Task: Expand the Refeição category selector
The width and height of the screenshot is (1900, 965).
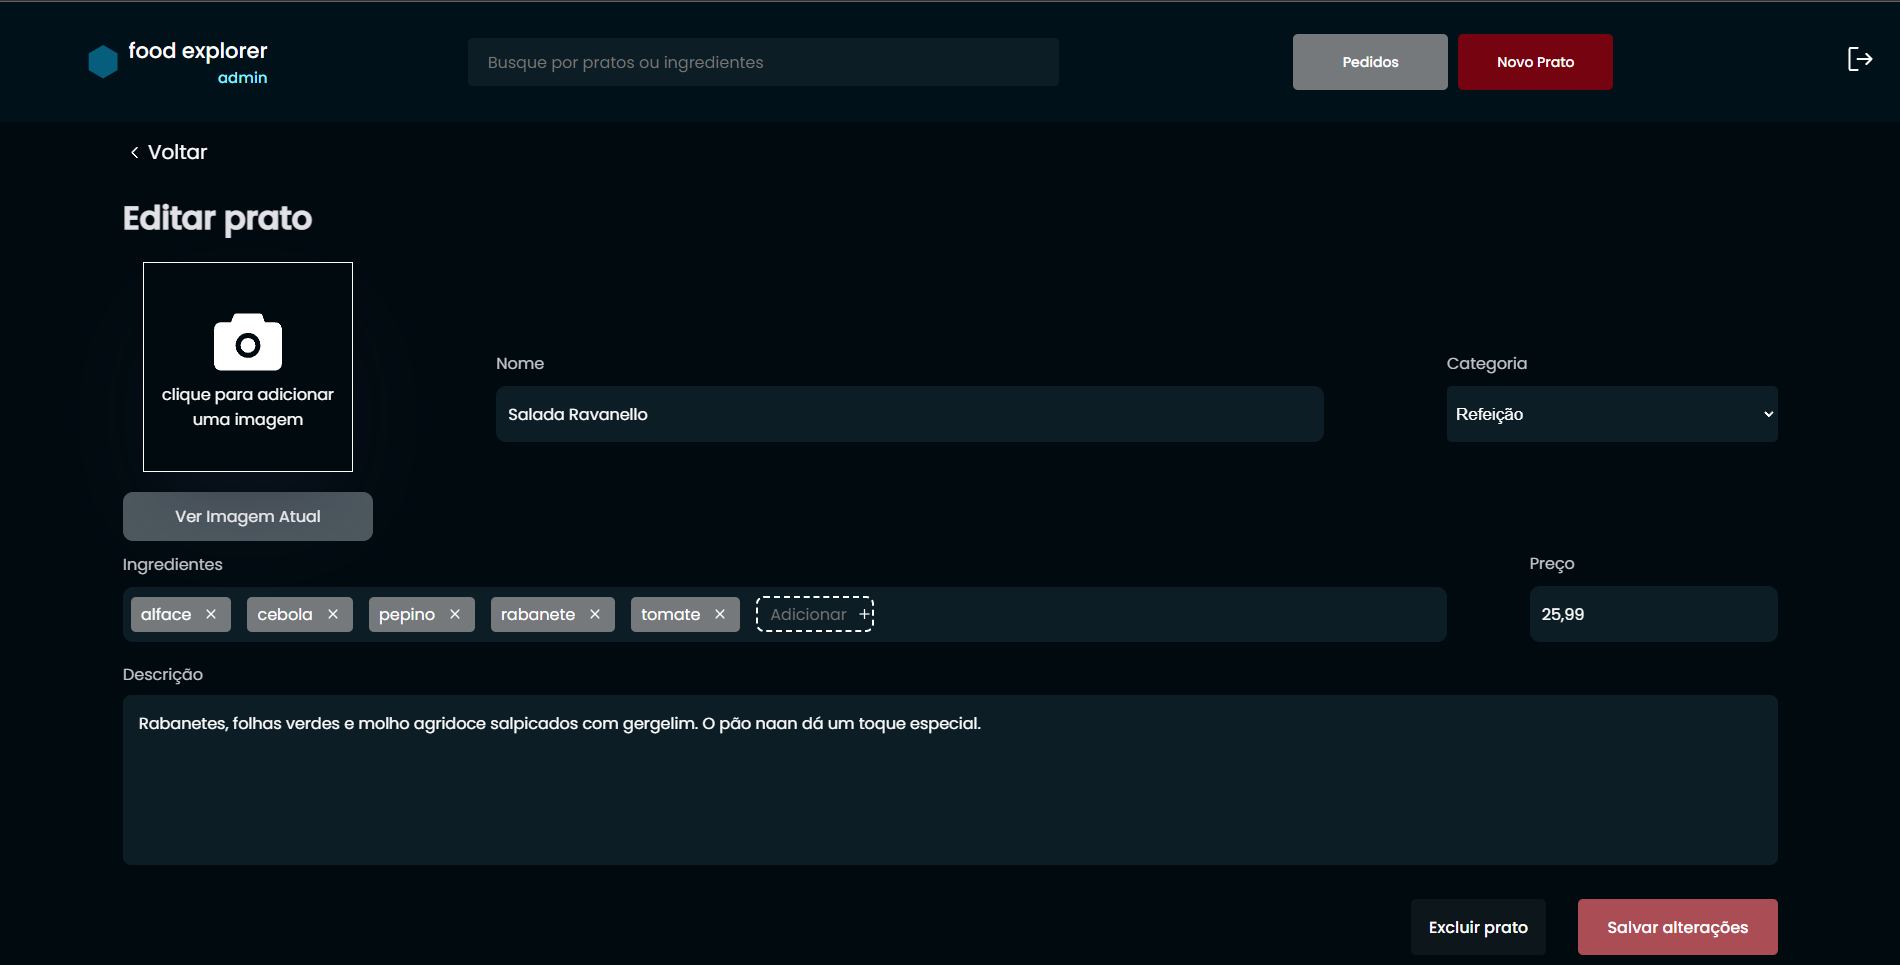Action: click(1610, 413)
